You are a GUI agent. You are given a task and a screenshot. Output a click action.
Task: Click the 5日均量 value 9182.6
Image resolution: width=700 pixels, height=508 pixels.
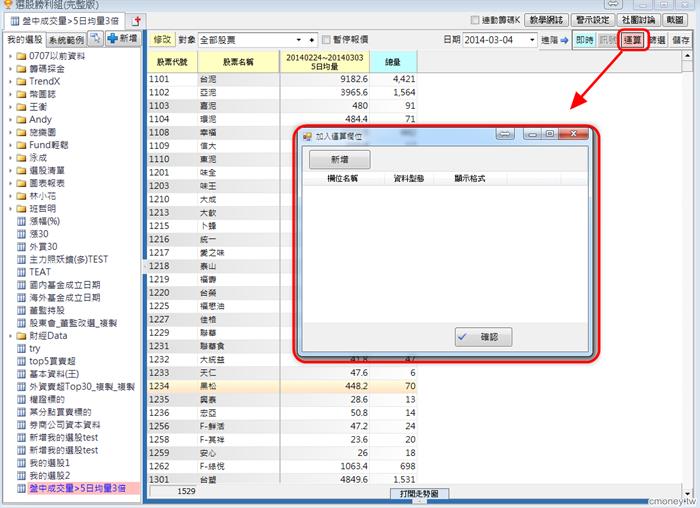coord(354,79)
